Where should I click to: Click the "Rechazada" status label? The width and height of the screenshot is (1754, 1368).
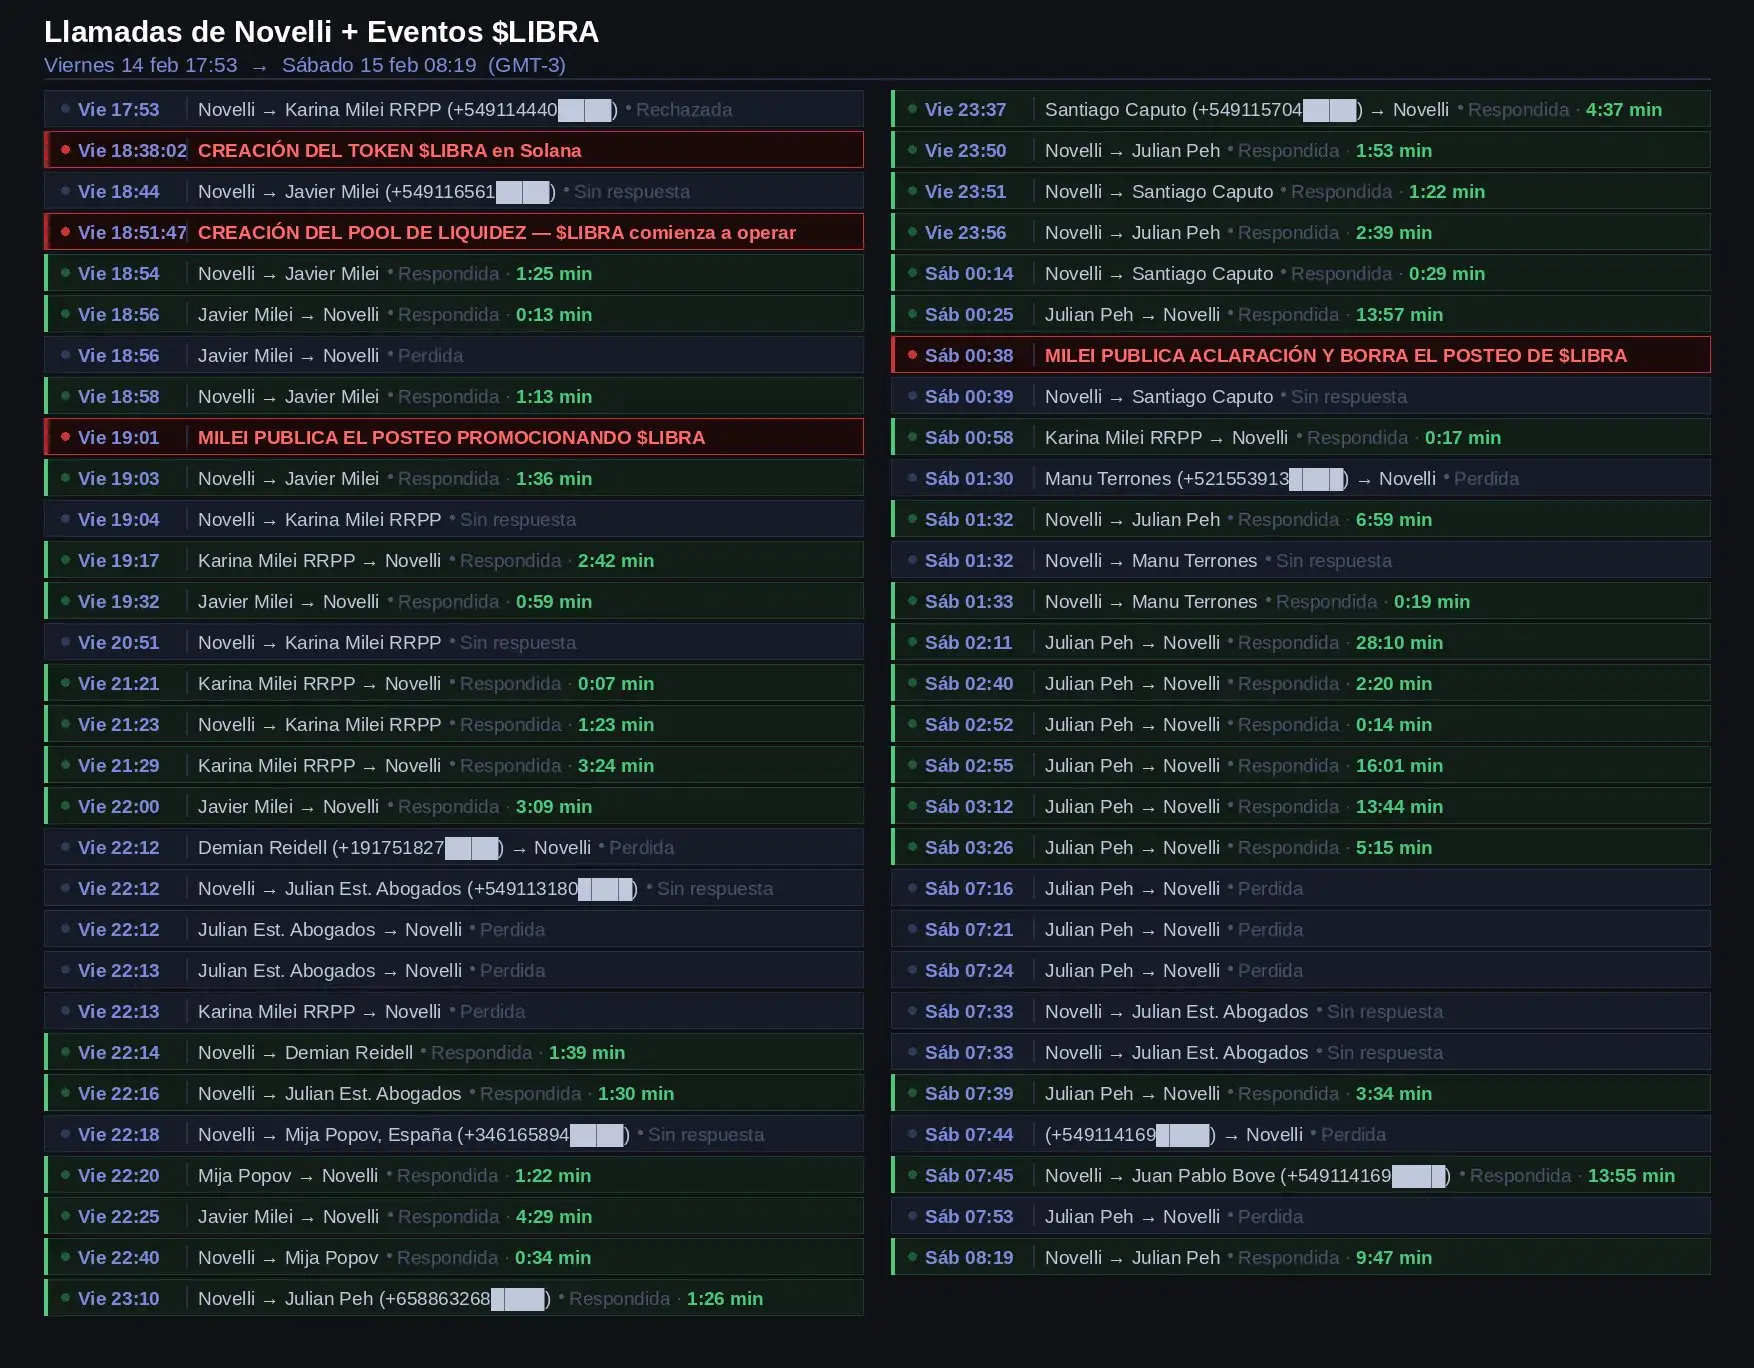point(684,109)
